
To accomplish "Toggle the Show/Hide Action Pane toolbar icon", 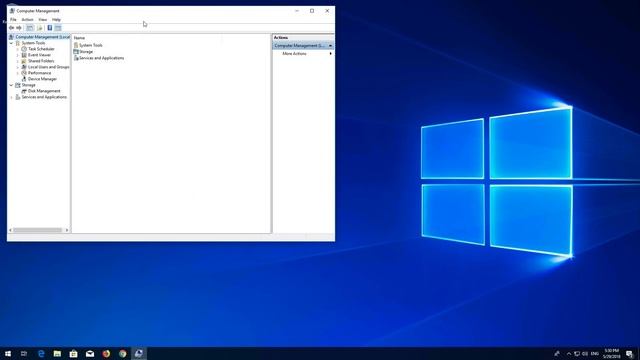I will point(58,28).
